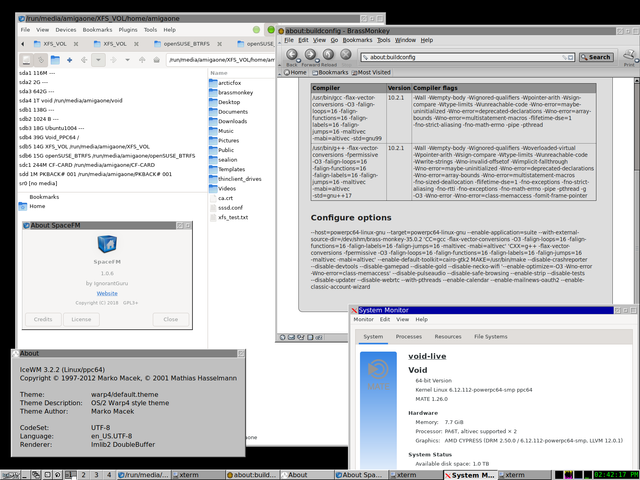The image size is (640, 480).
Task: Click the taskbar clock
Action: tap(616, 475)
